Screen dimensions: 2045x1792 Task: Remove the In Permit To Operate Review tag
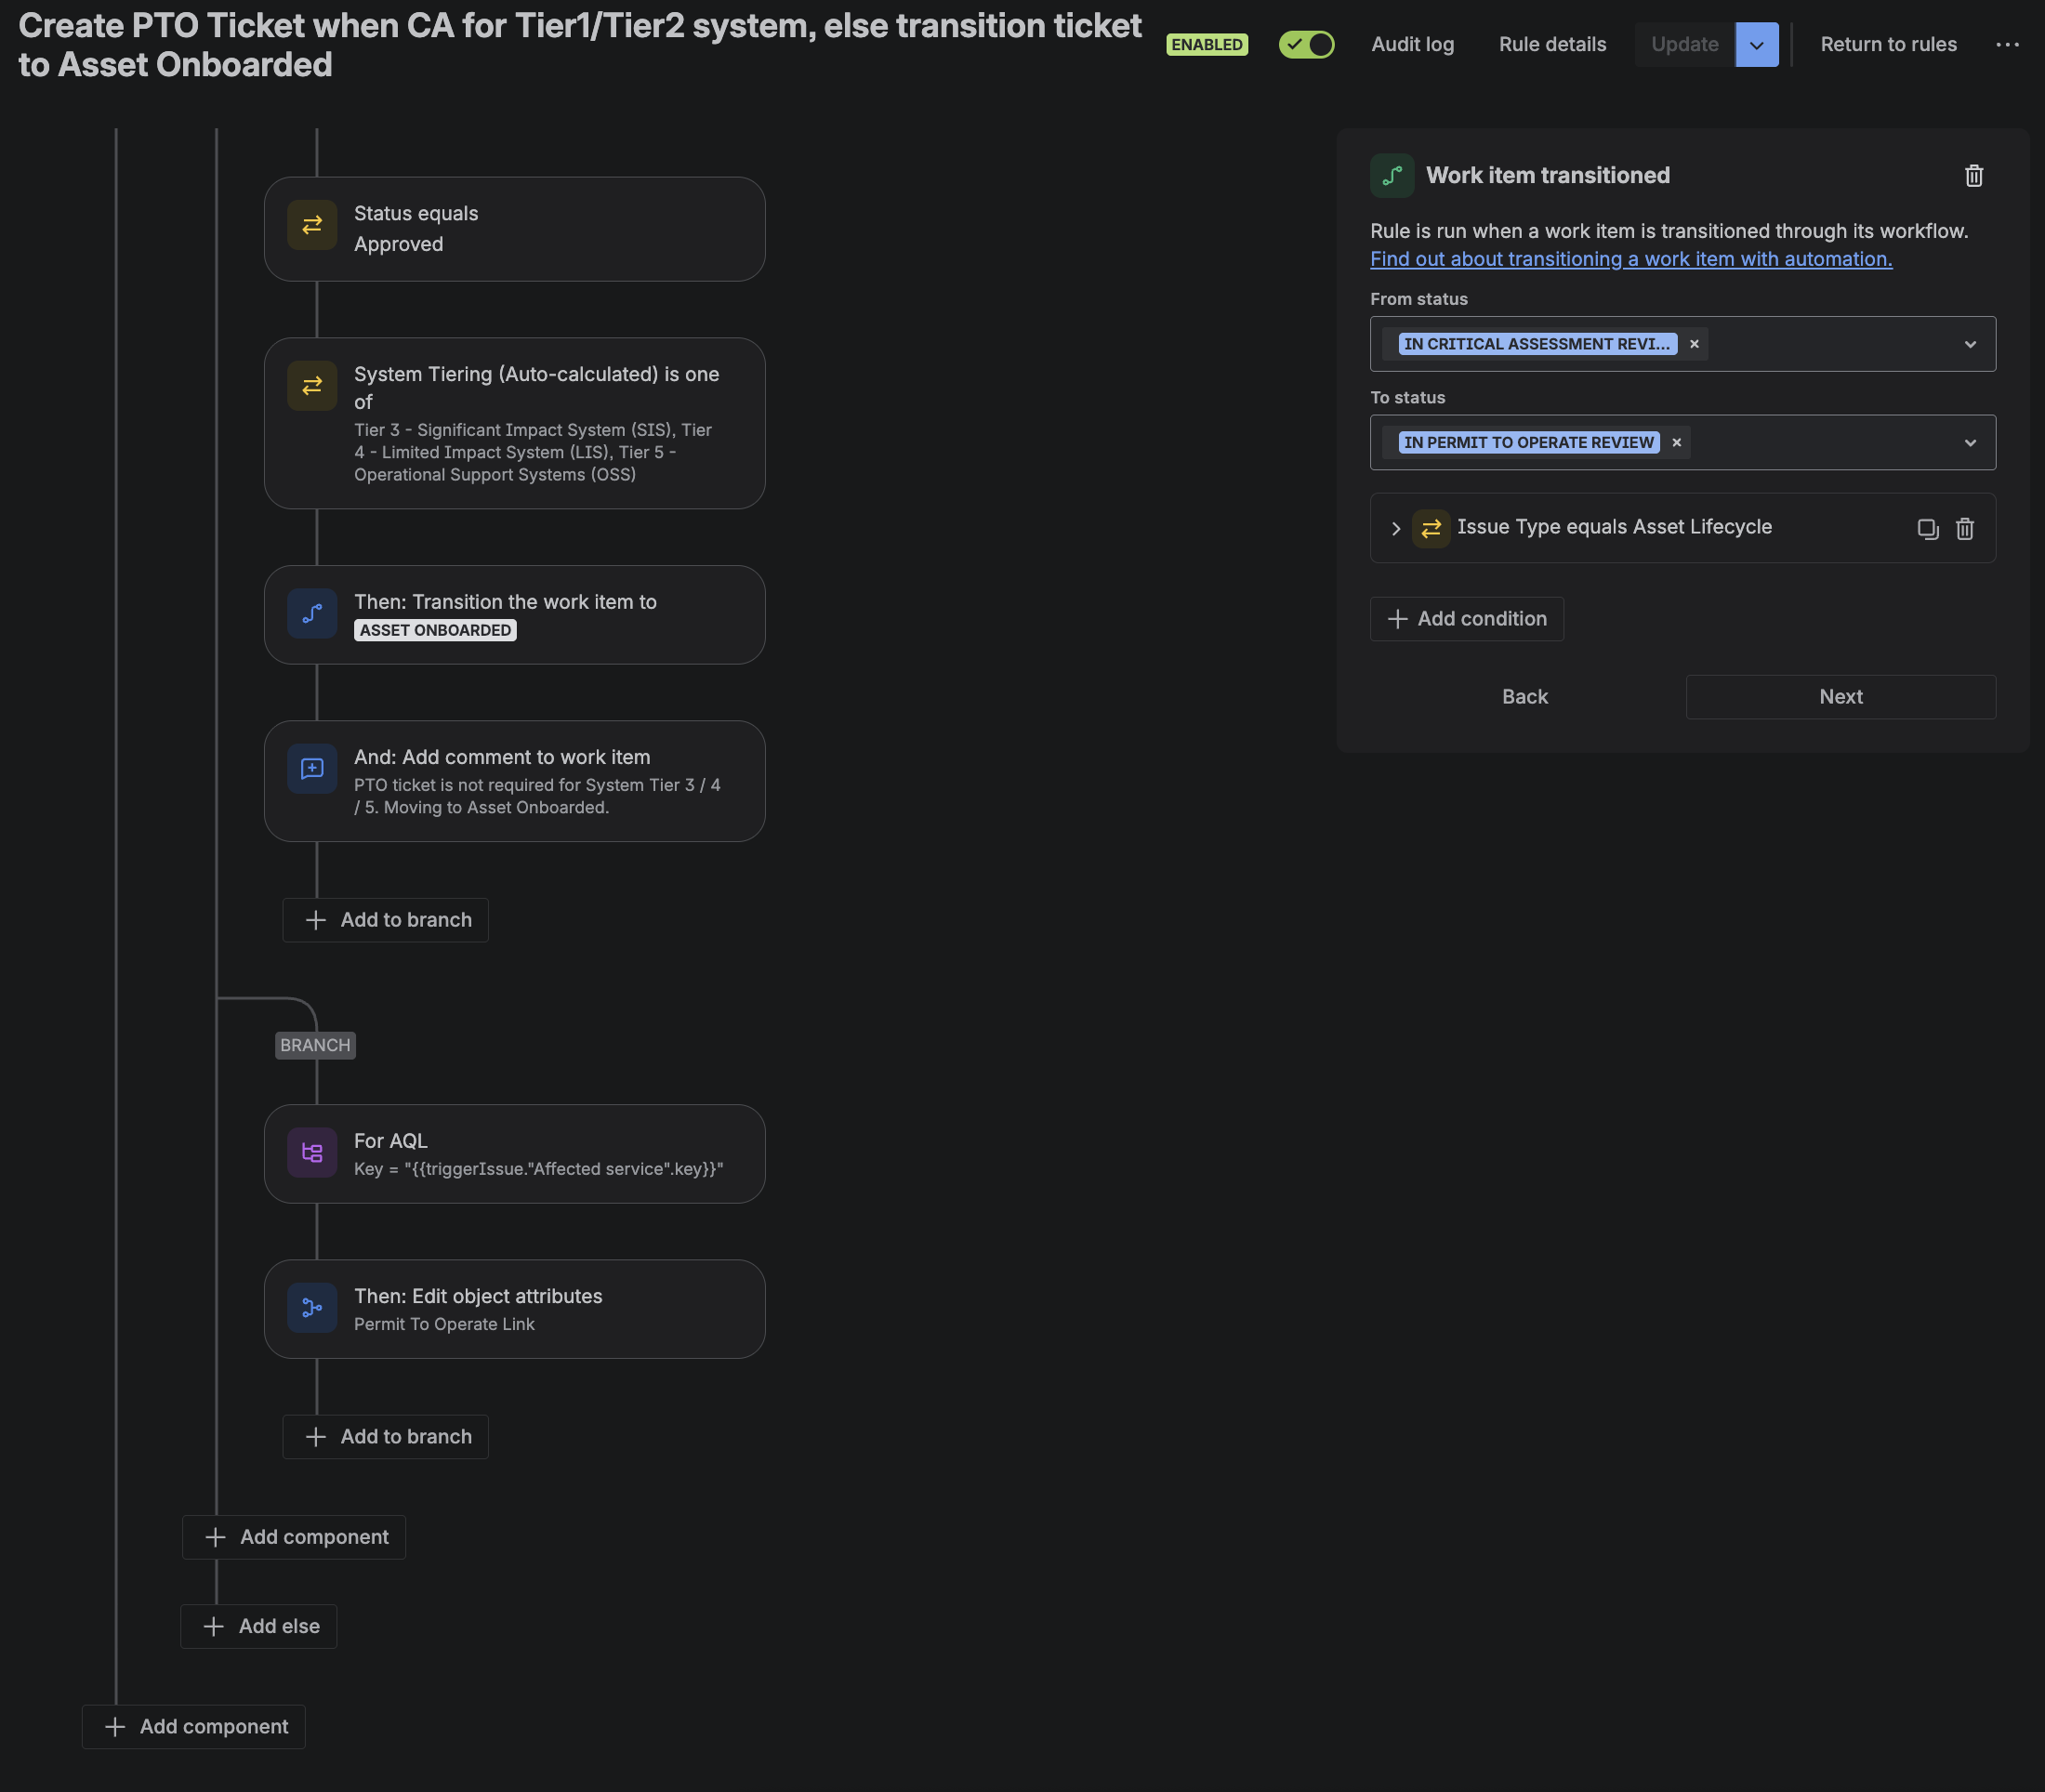pos(1677,442)
